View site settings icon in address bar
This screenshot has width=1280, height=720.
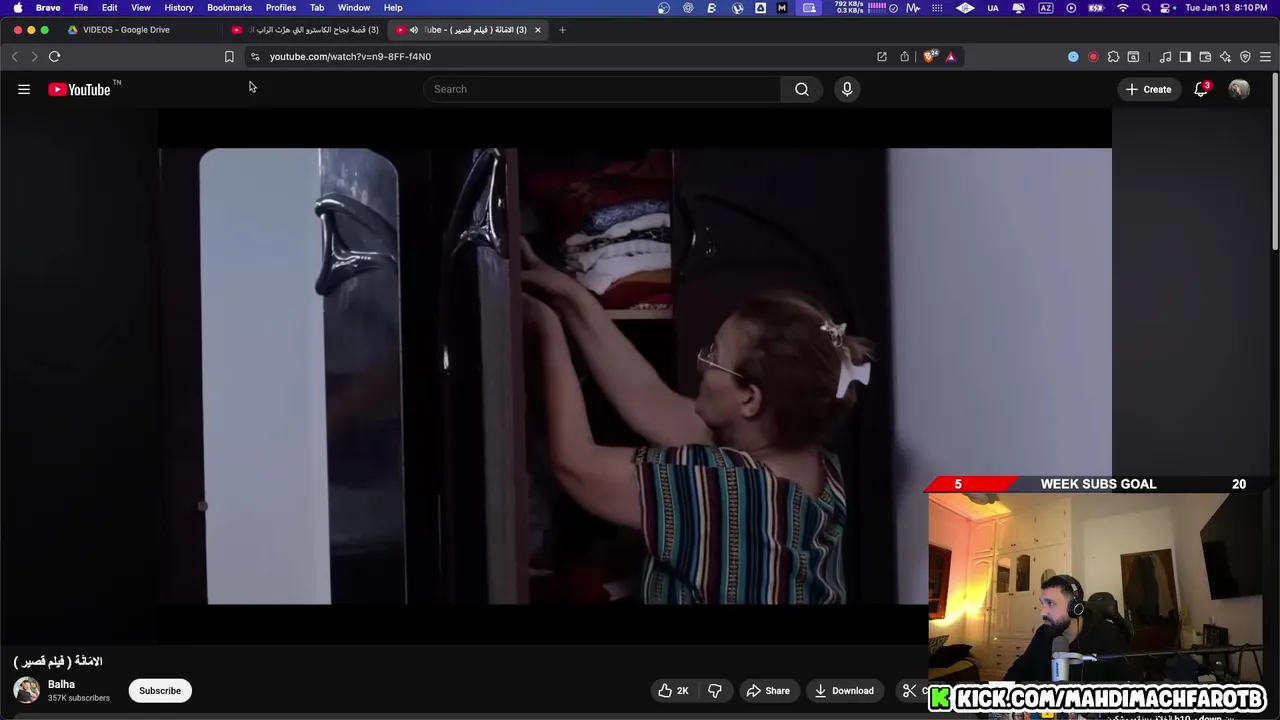click(x=255, y=57)
